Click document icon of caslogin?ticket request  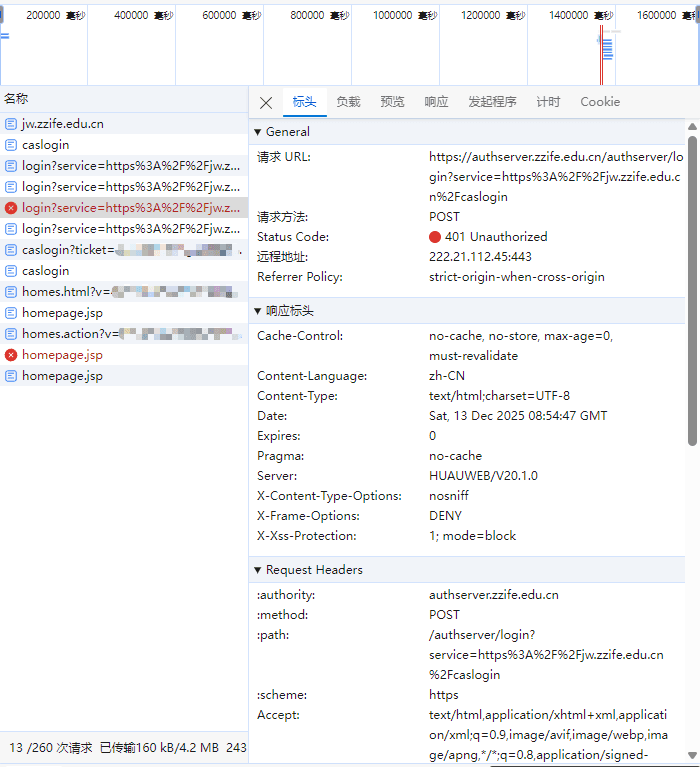click(11, 250)
